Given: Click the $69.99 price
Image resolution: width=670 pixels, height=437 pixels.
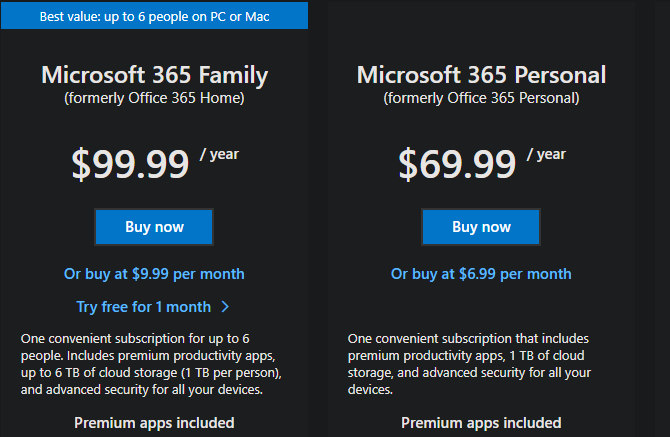Looking at the screenshot, I should (457, 163).
